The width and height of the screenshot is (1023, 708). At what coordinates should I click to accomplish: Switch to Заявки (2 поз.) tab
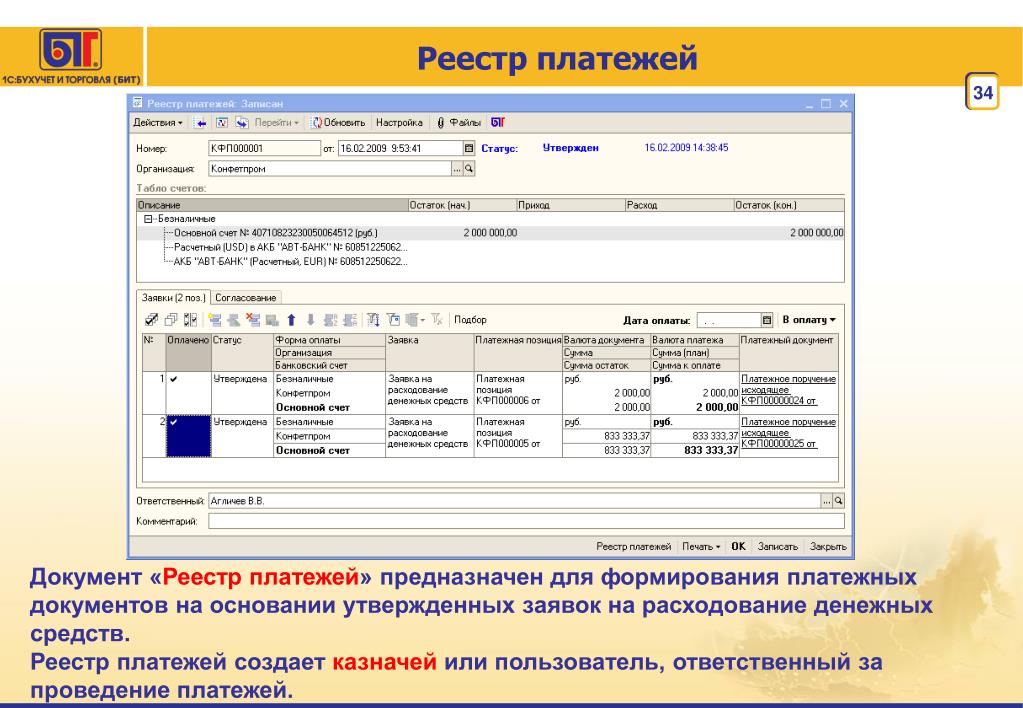pos(174,298)
